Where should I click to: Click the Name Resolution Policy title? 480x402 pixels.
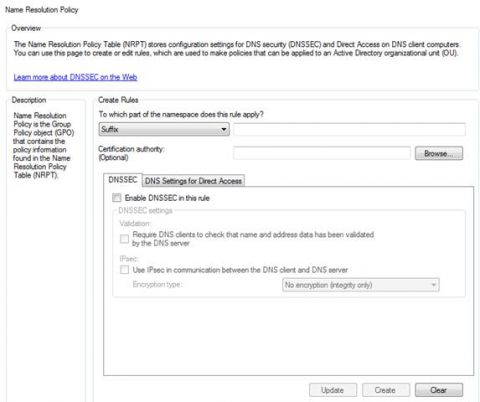(x=42, y=10)
